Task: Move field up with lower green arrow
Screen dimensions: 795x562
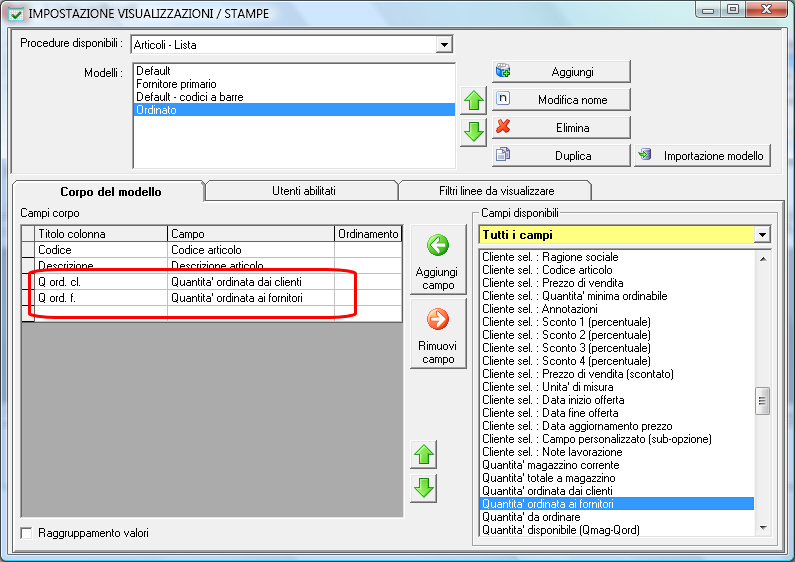Action: pyautogui.click(x=424, y=455)
